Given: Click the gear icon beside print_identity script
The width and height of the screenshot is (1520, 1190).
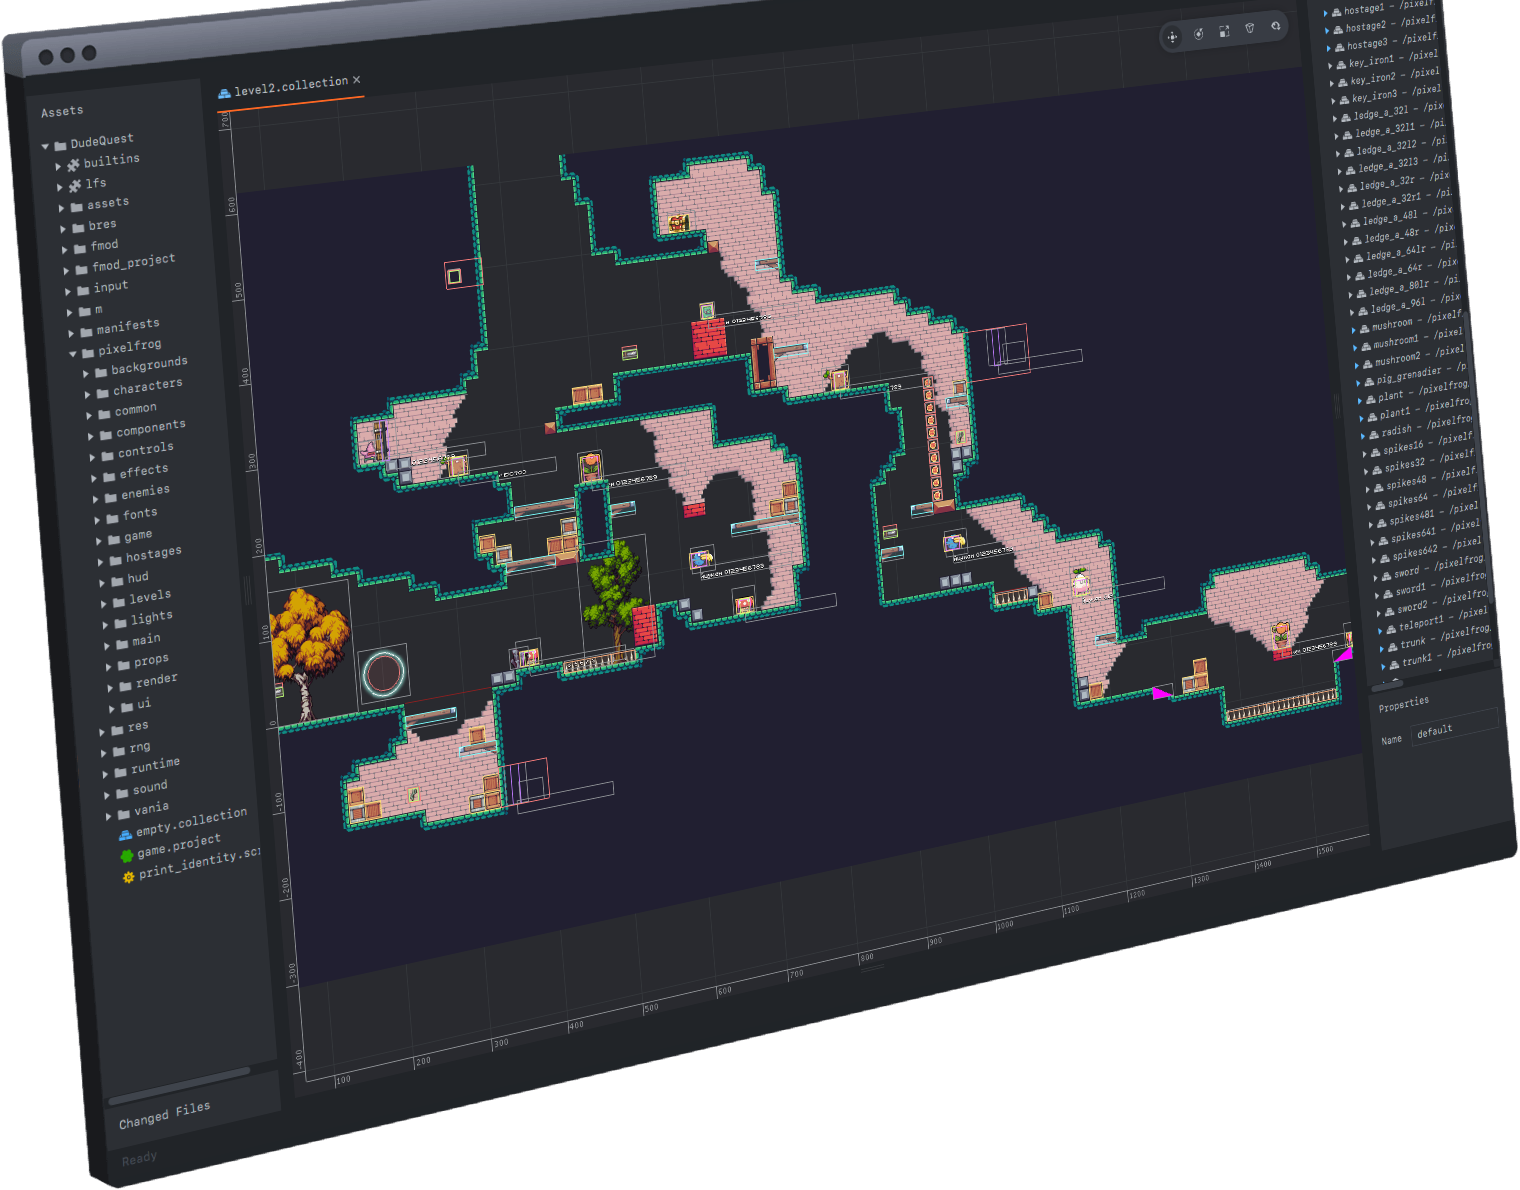Looking at the screenshot, I should [128, 877].
